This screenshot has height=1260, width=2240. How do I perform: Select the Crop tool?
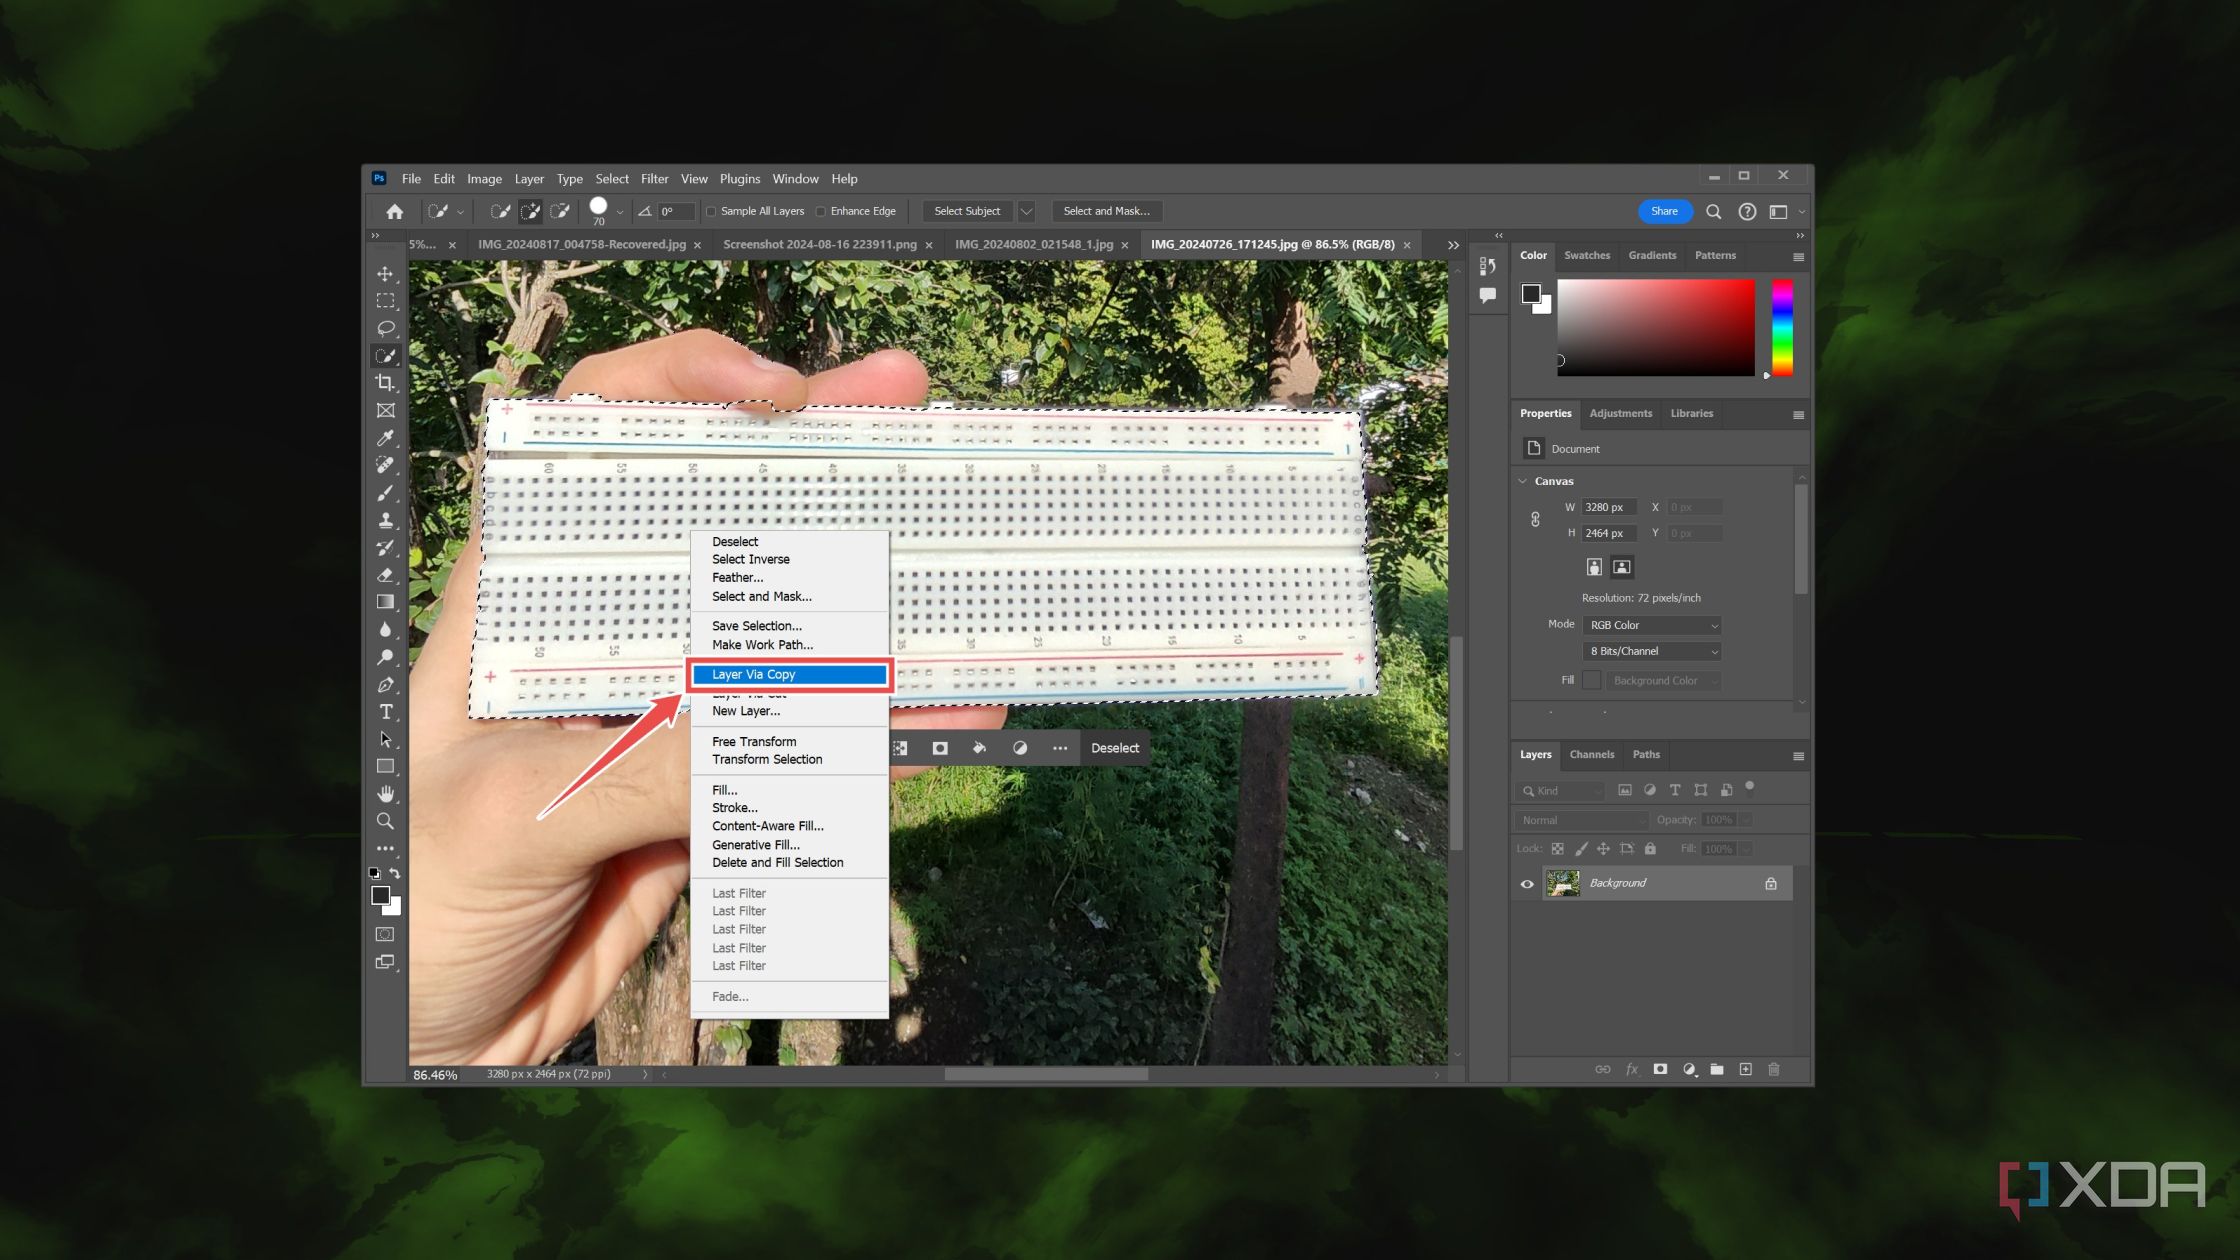[385, 383]
